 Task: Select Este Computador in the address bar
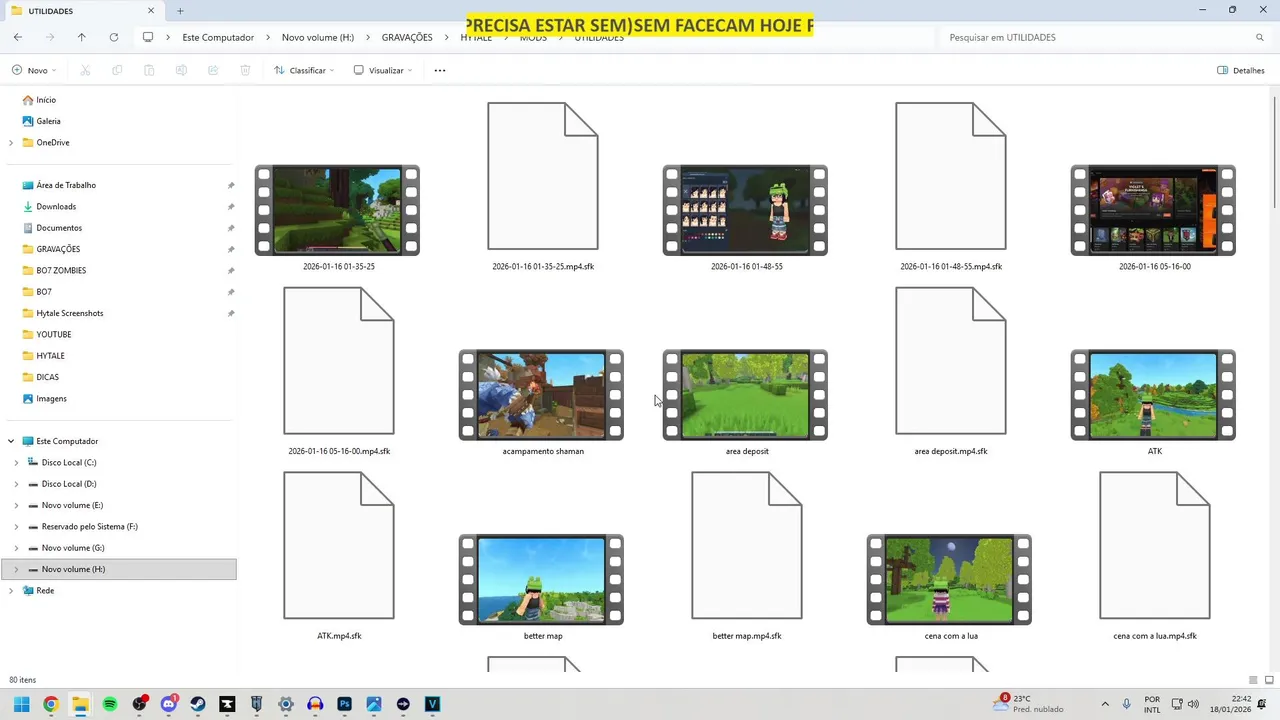click(x=218, y=37)
